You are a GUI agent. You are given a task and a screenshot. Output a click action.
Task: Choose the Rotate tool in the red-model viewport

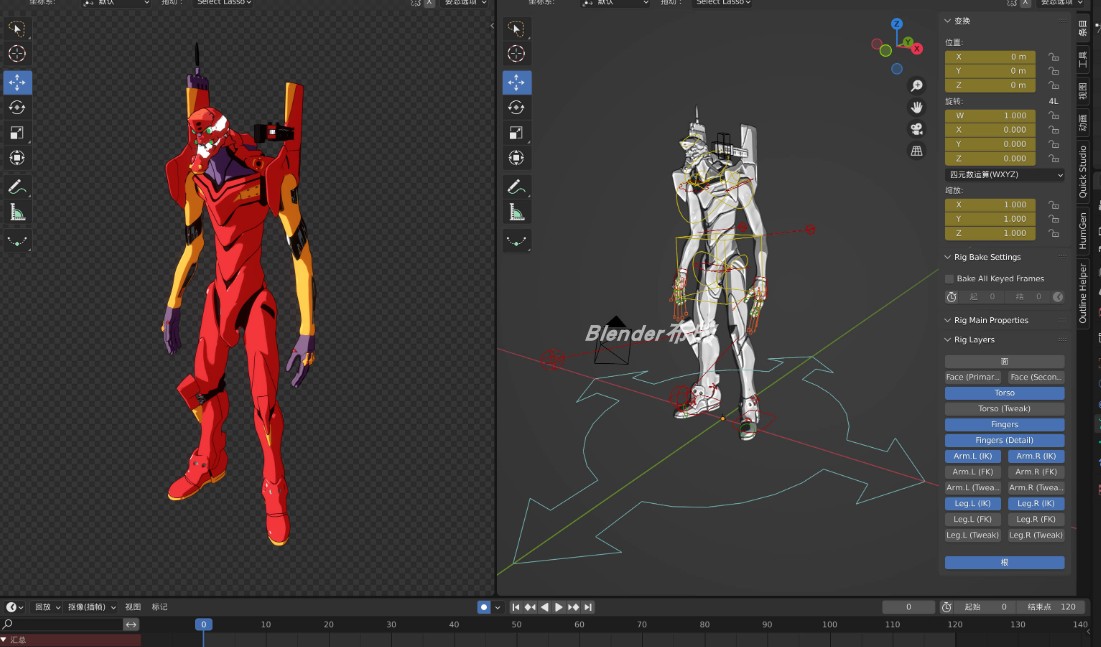coord(17,107)
